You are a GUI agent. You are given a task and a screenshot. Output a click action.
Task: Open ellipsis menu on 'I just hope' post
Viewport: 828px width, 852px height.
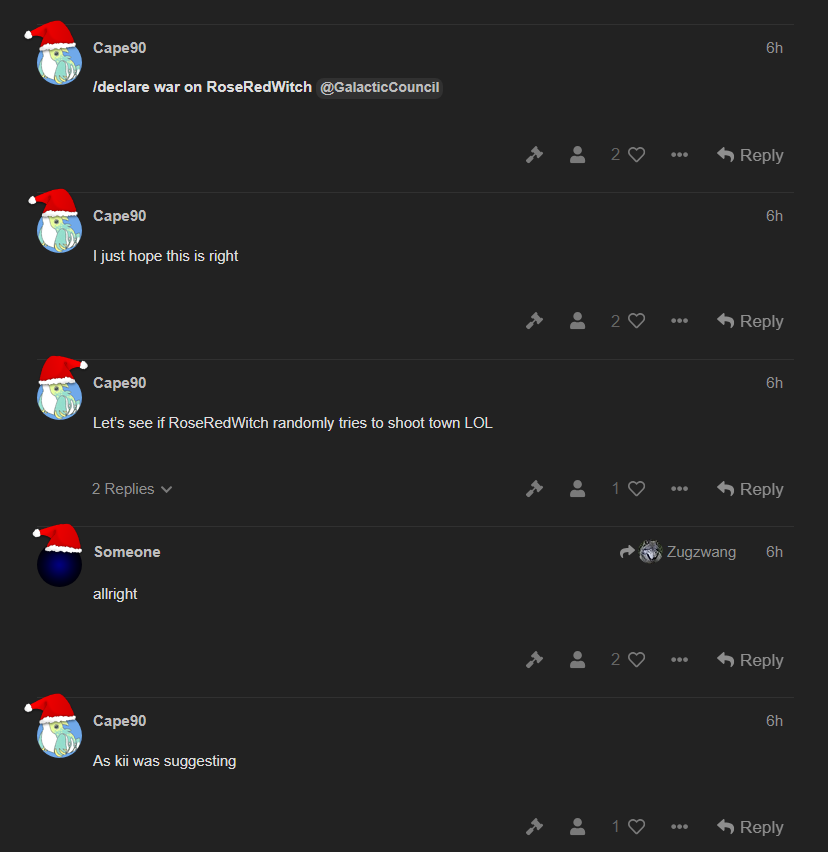679,321
